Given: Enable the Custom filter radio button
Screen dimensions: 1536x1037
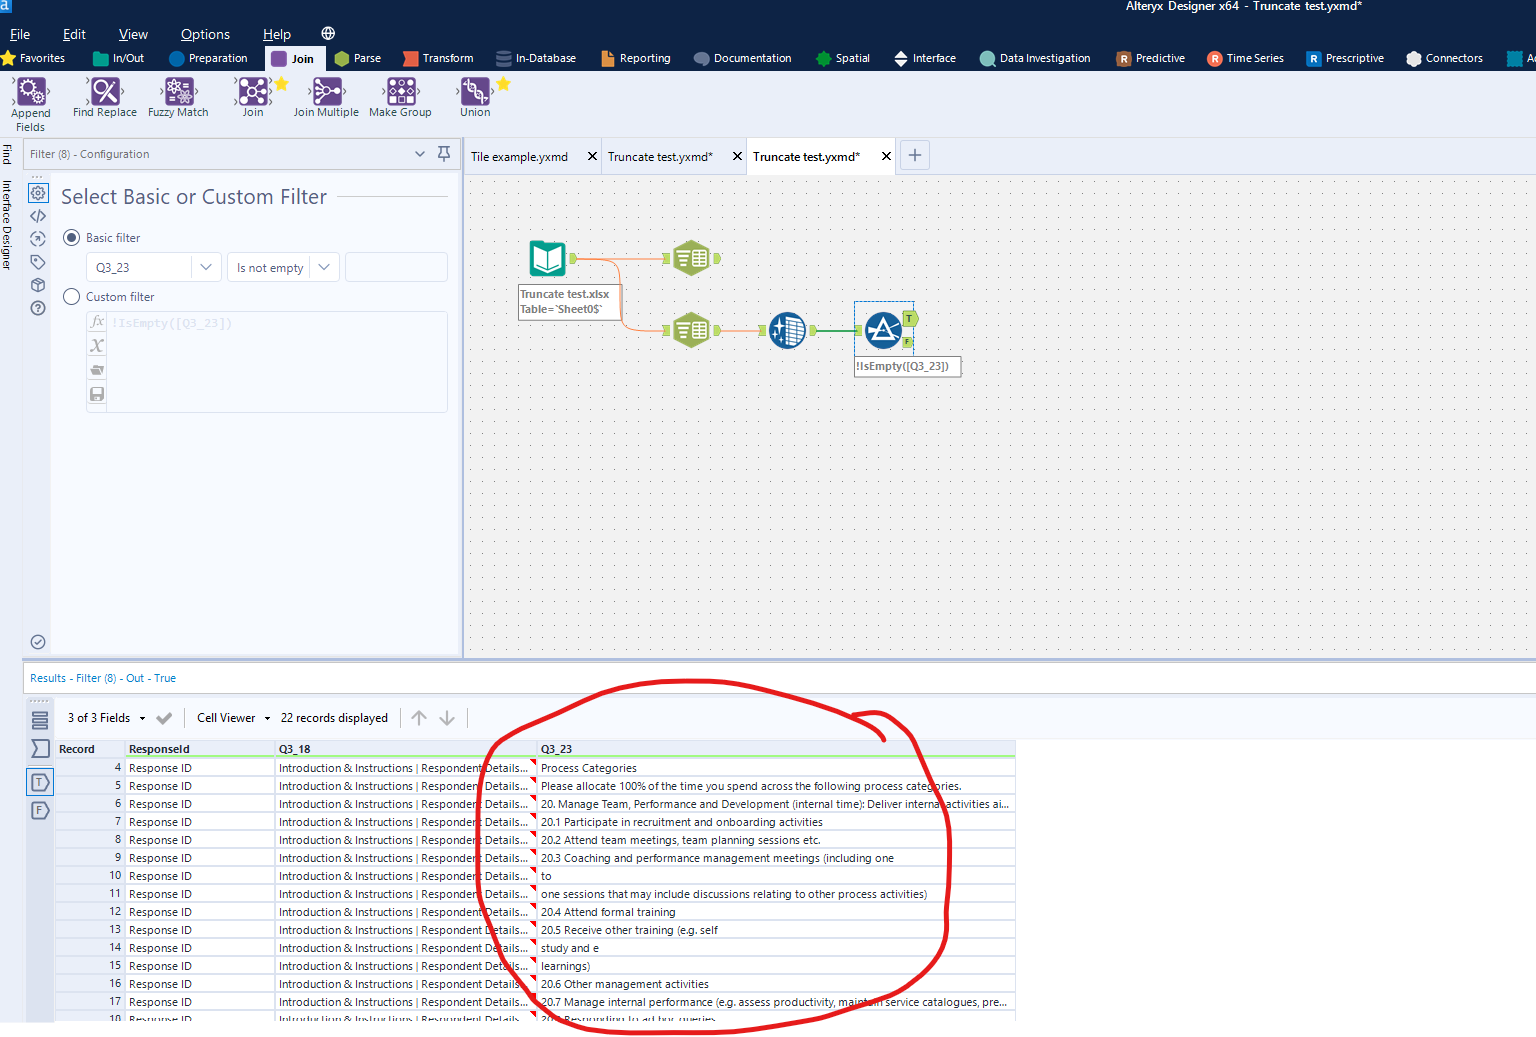Looking at the screenshot, I should tap(71, 296).
